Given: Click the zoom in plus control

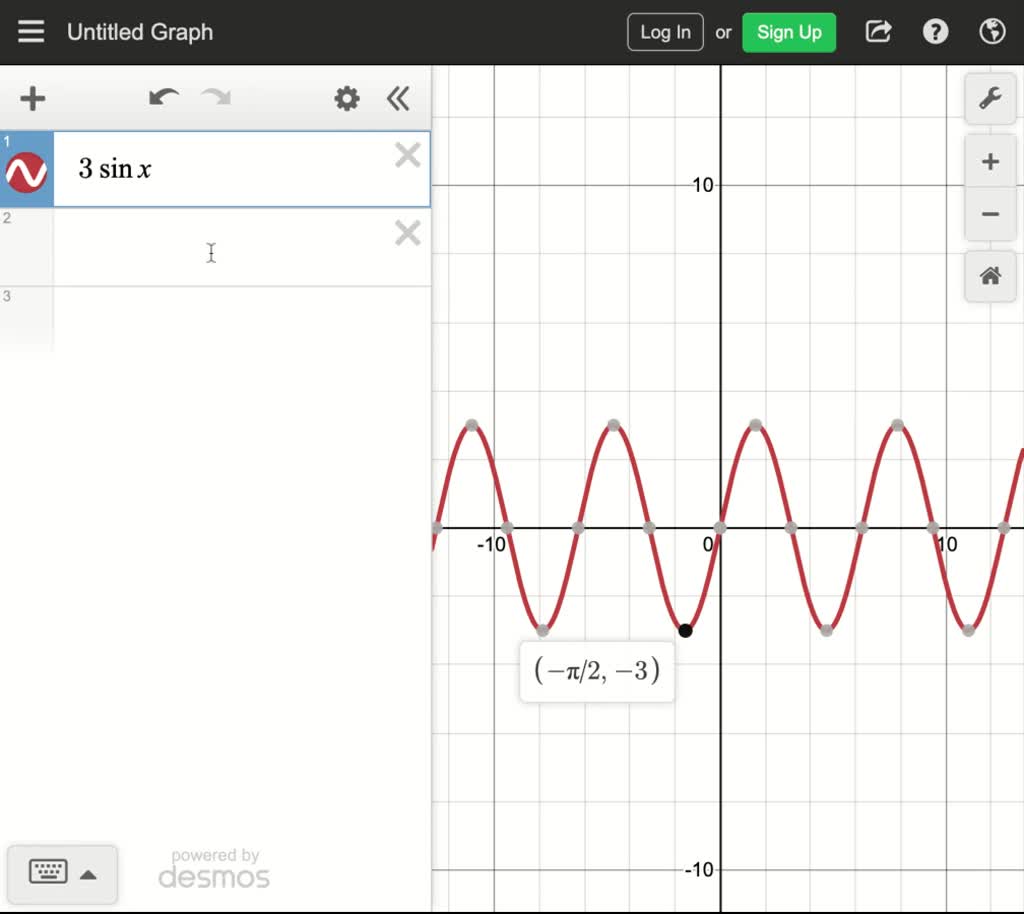Looking at the screenshot, I should pyautogui.click(x=989, y=161).
